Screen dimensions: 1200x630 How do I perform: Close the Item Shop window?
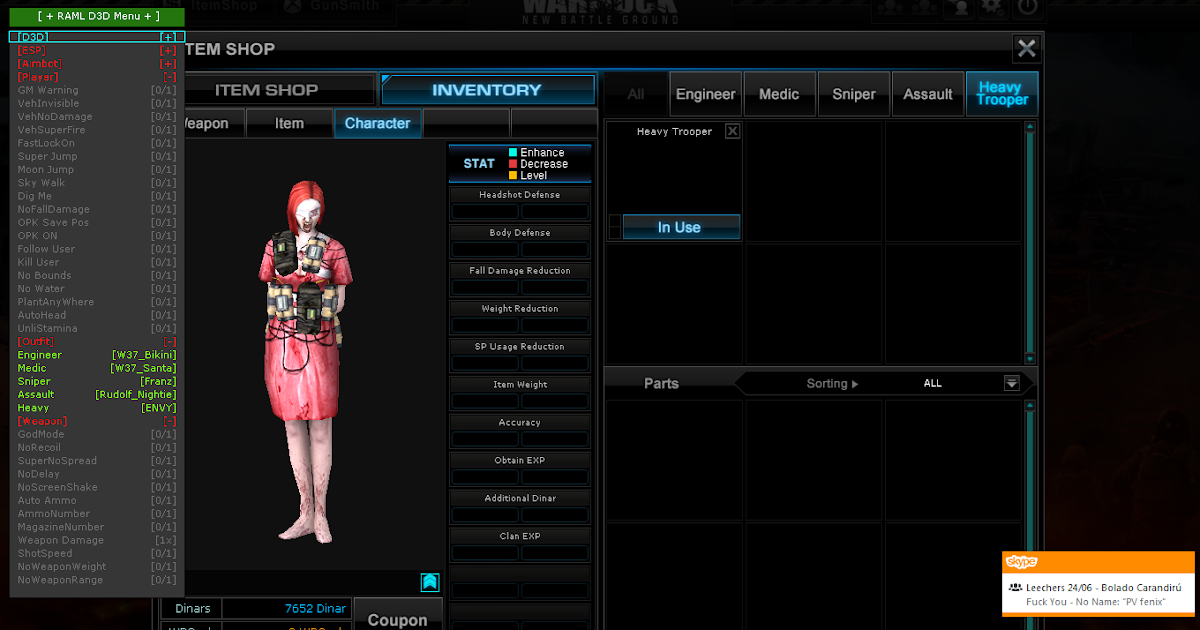[1026, 48]
